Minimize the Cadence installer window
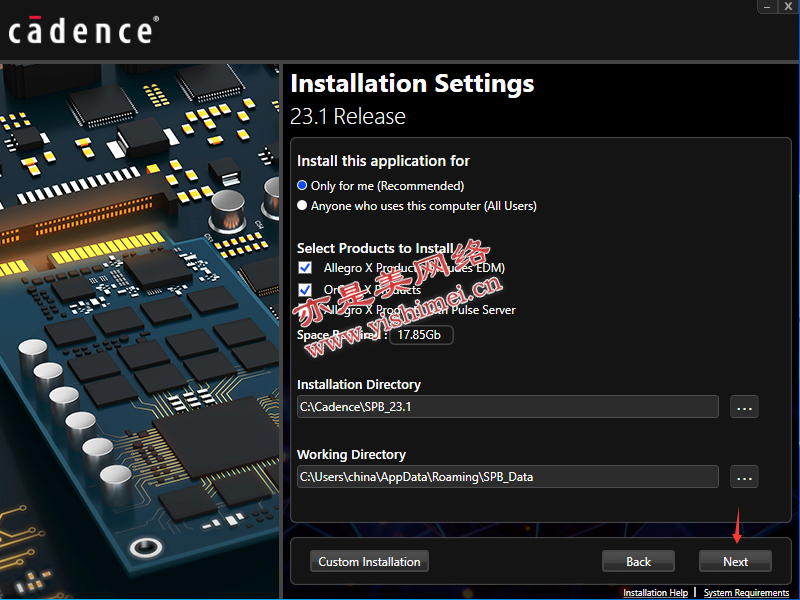 [x=767, y=7]
